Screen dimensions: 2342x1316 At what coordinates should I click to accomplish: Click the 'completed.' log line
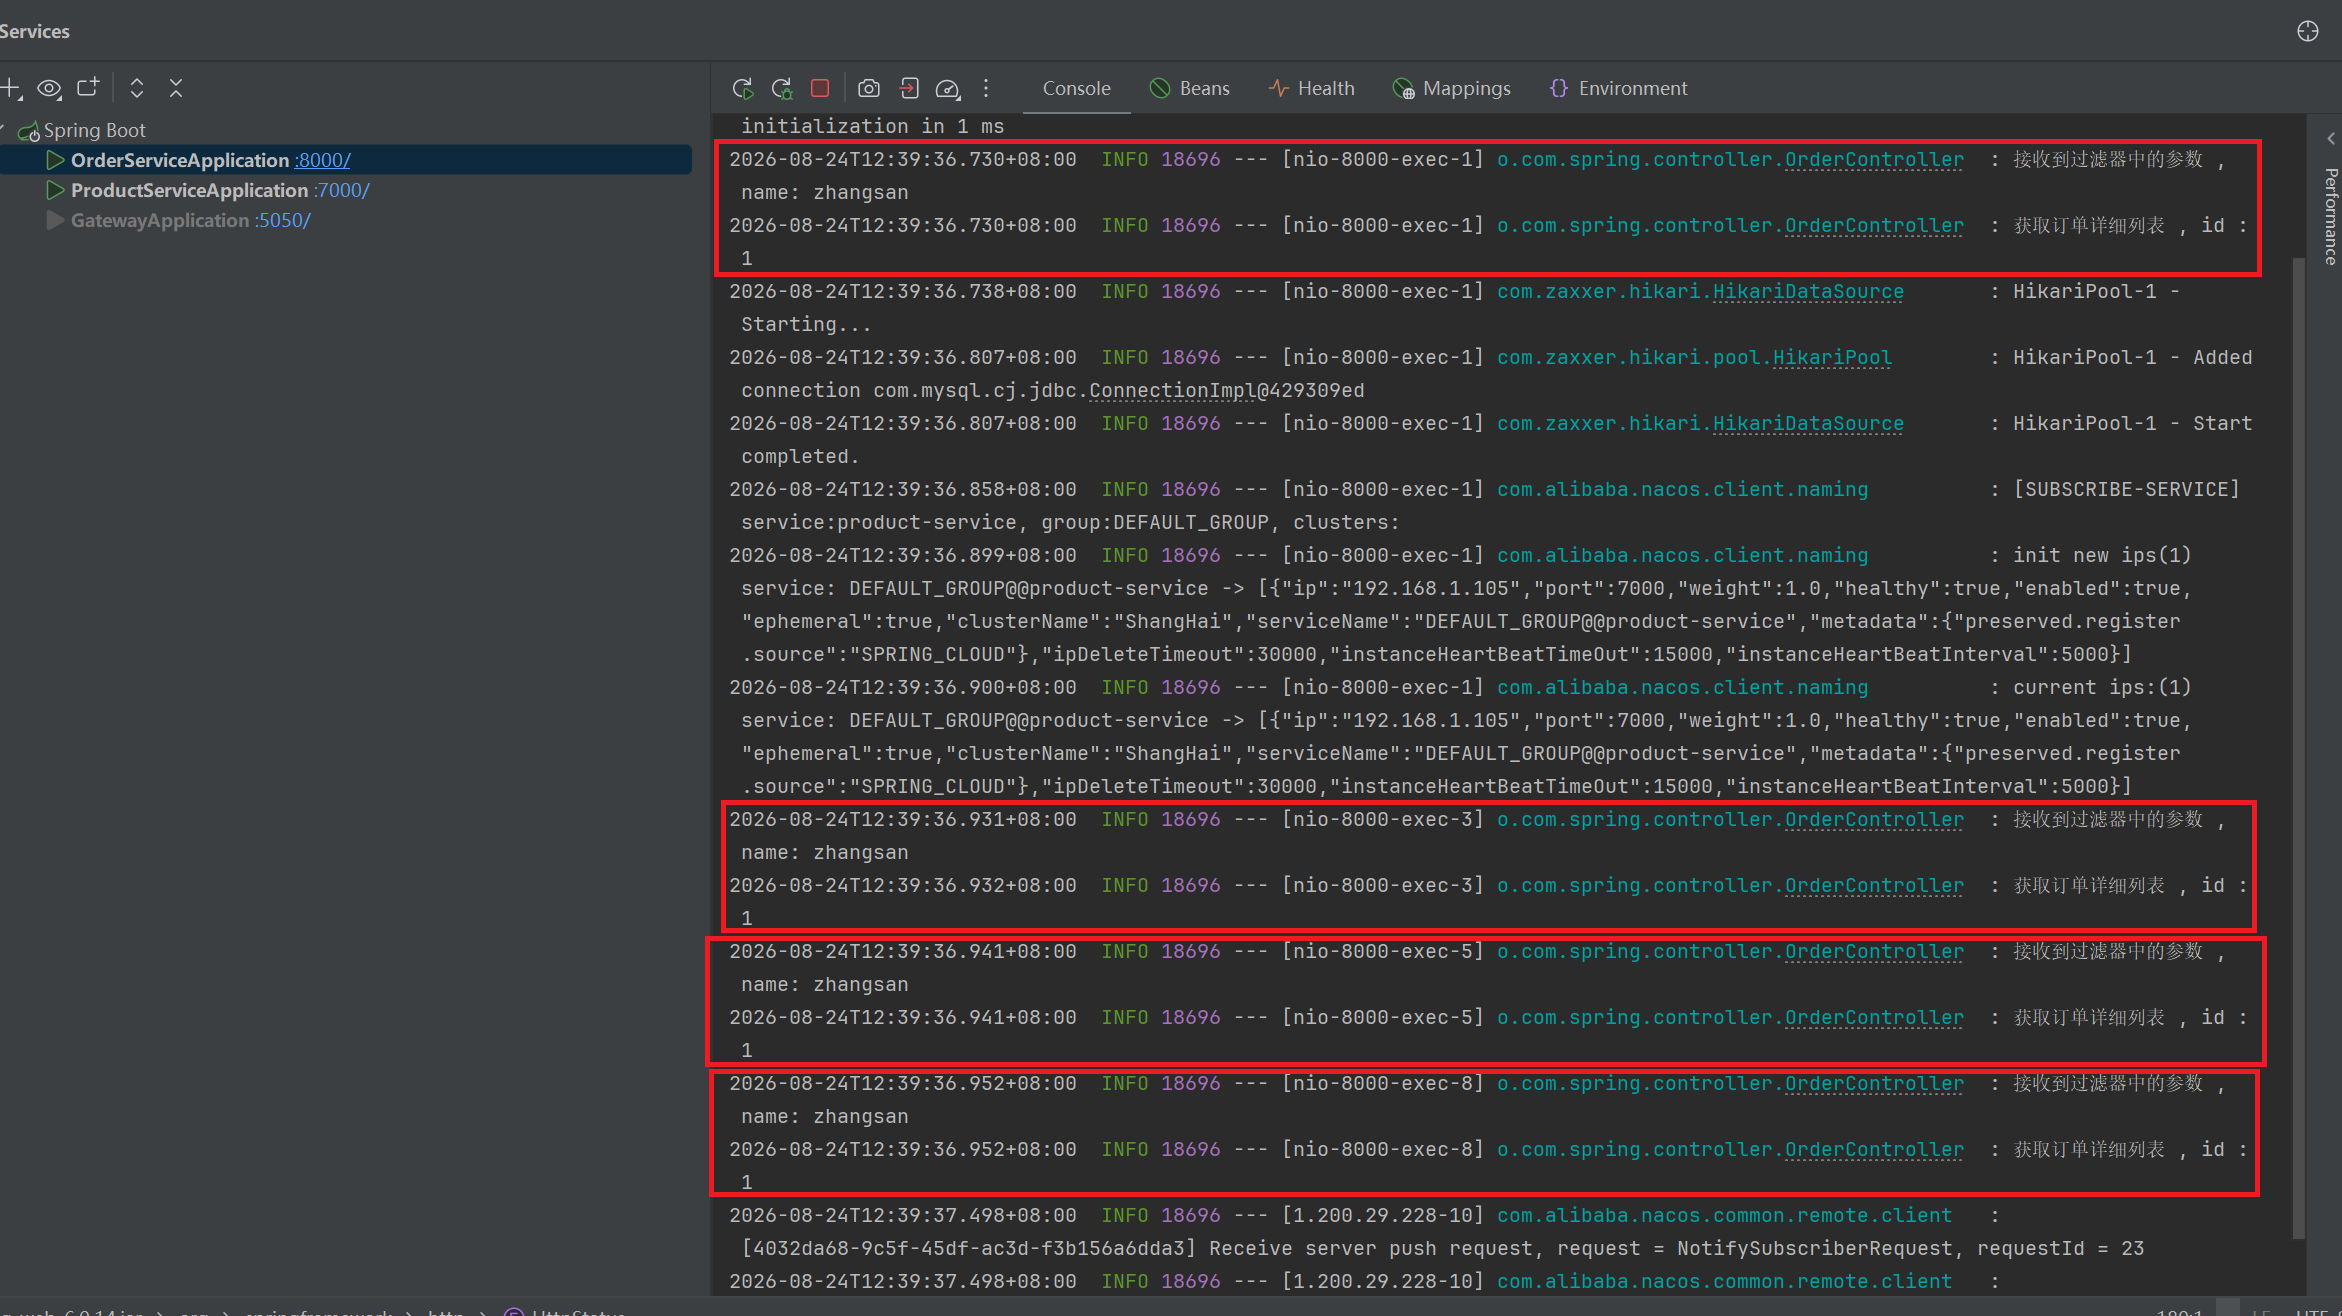click(x=800, y=457)
